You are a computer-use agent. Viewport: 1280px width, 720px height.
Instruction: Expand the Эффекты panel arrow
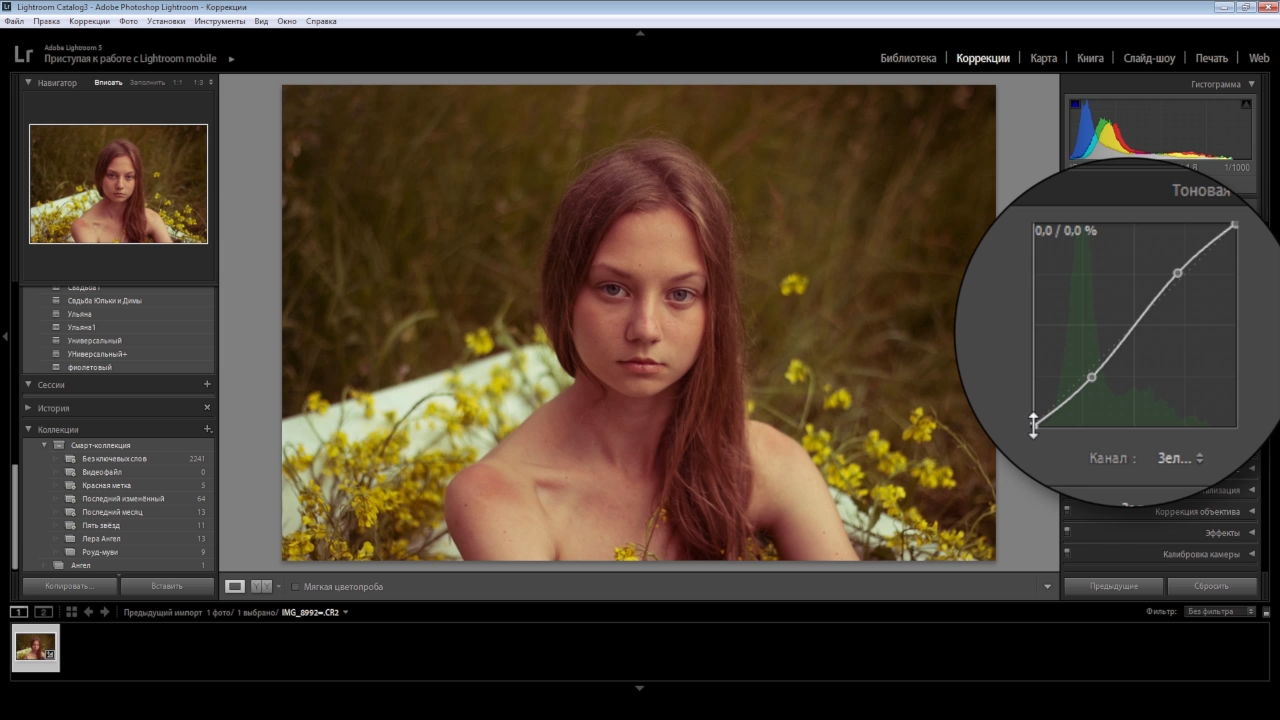1251,533
